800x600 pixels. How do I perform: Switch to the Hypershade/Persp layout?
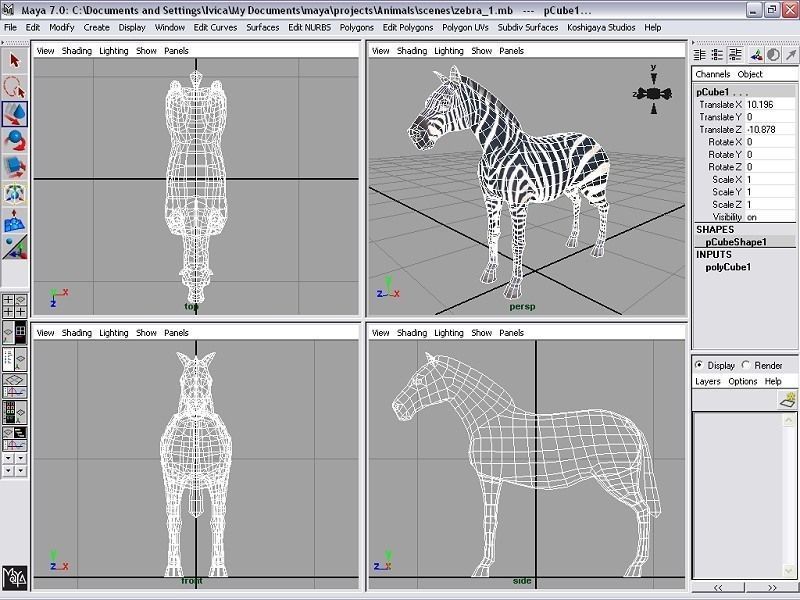pyautogui.click(x=14, y=412)
